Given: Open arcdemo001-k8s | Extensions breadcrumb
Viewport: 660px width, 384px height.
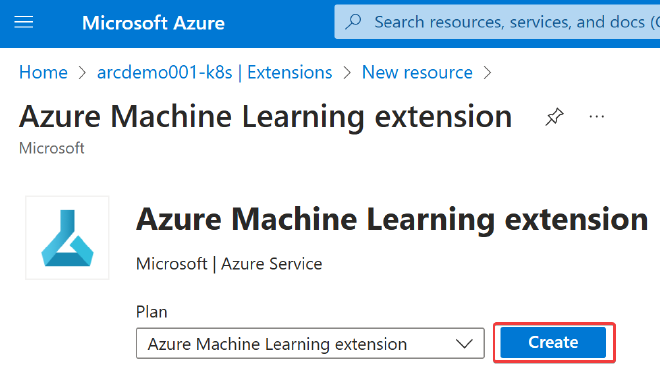Looking at the screenshot, I should click(215, 72).
